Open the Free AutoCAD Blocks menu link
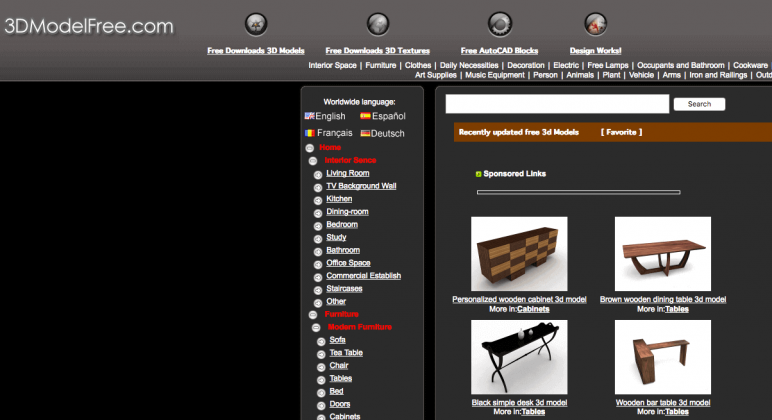772x420 pixels. (x=499, y=51)
